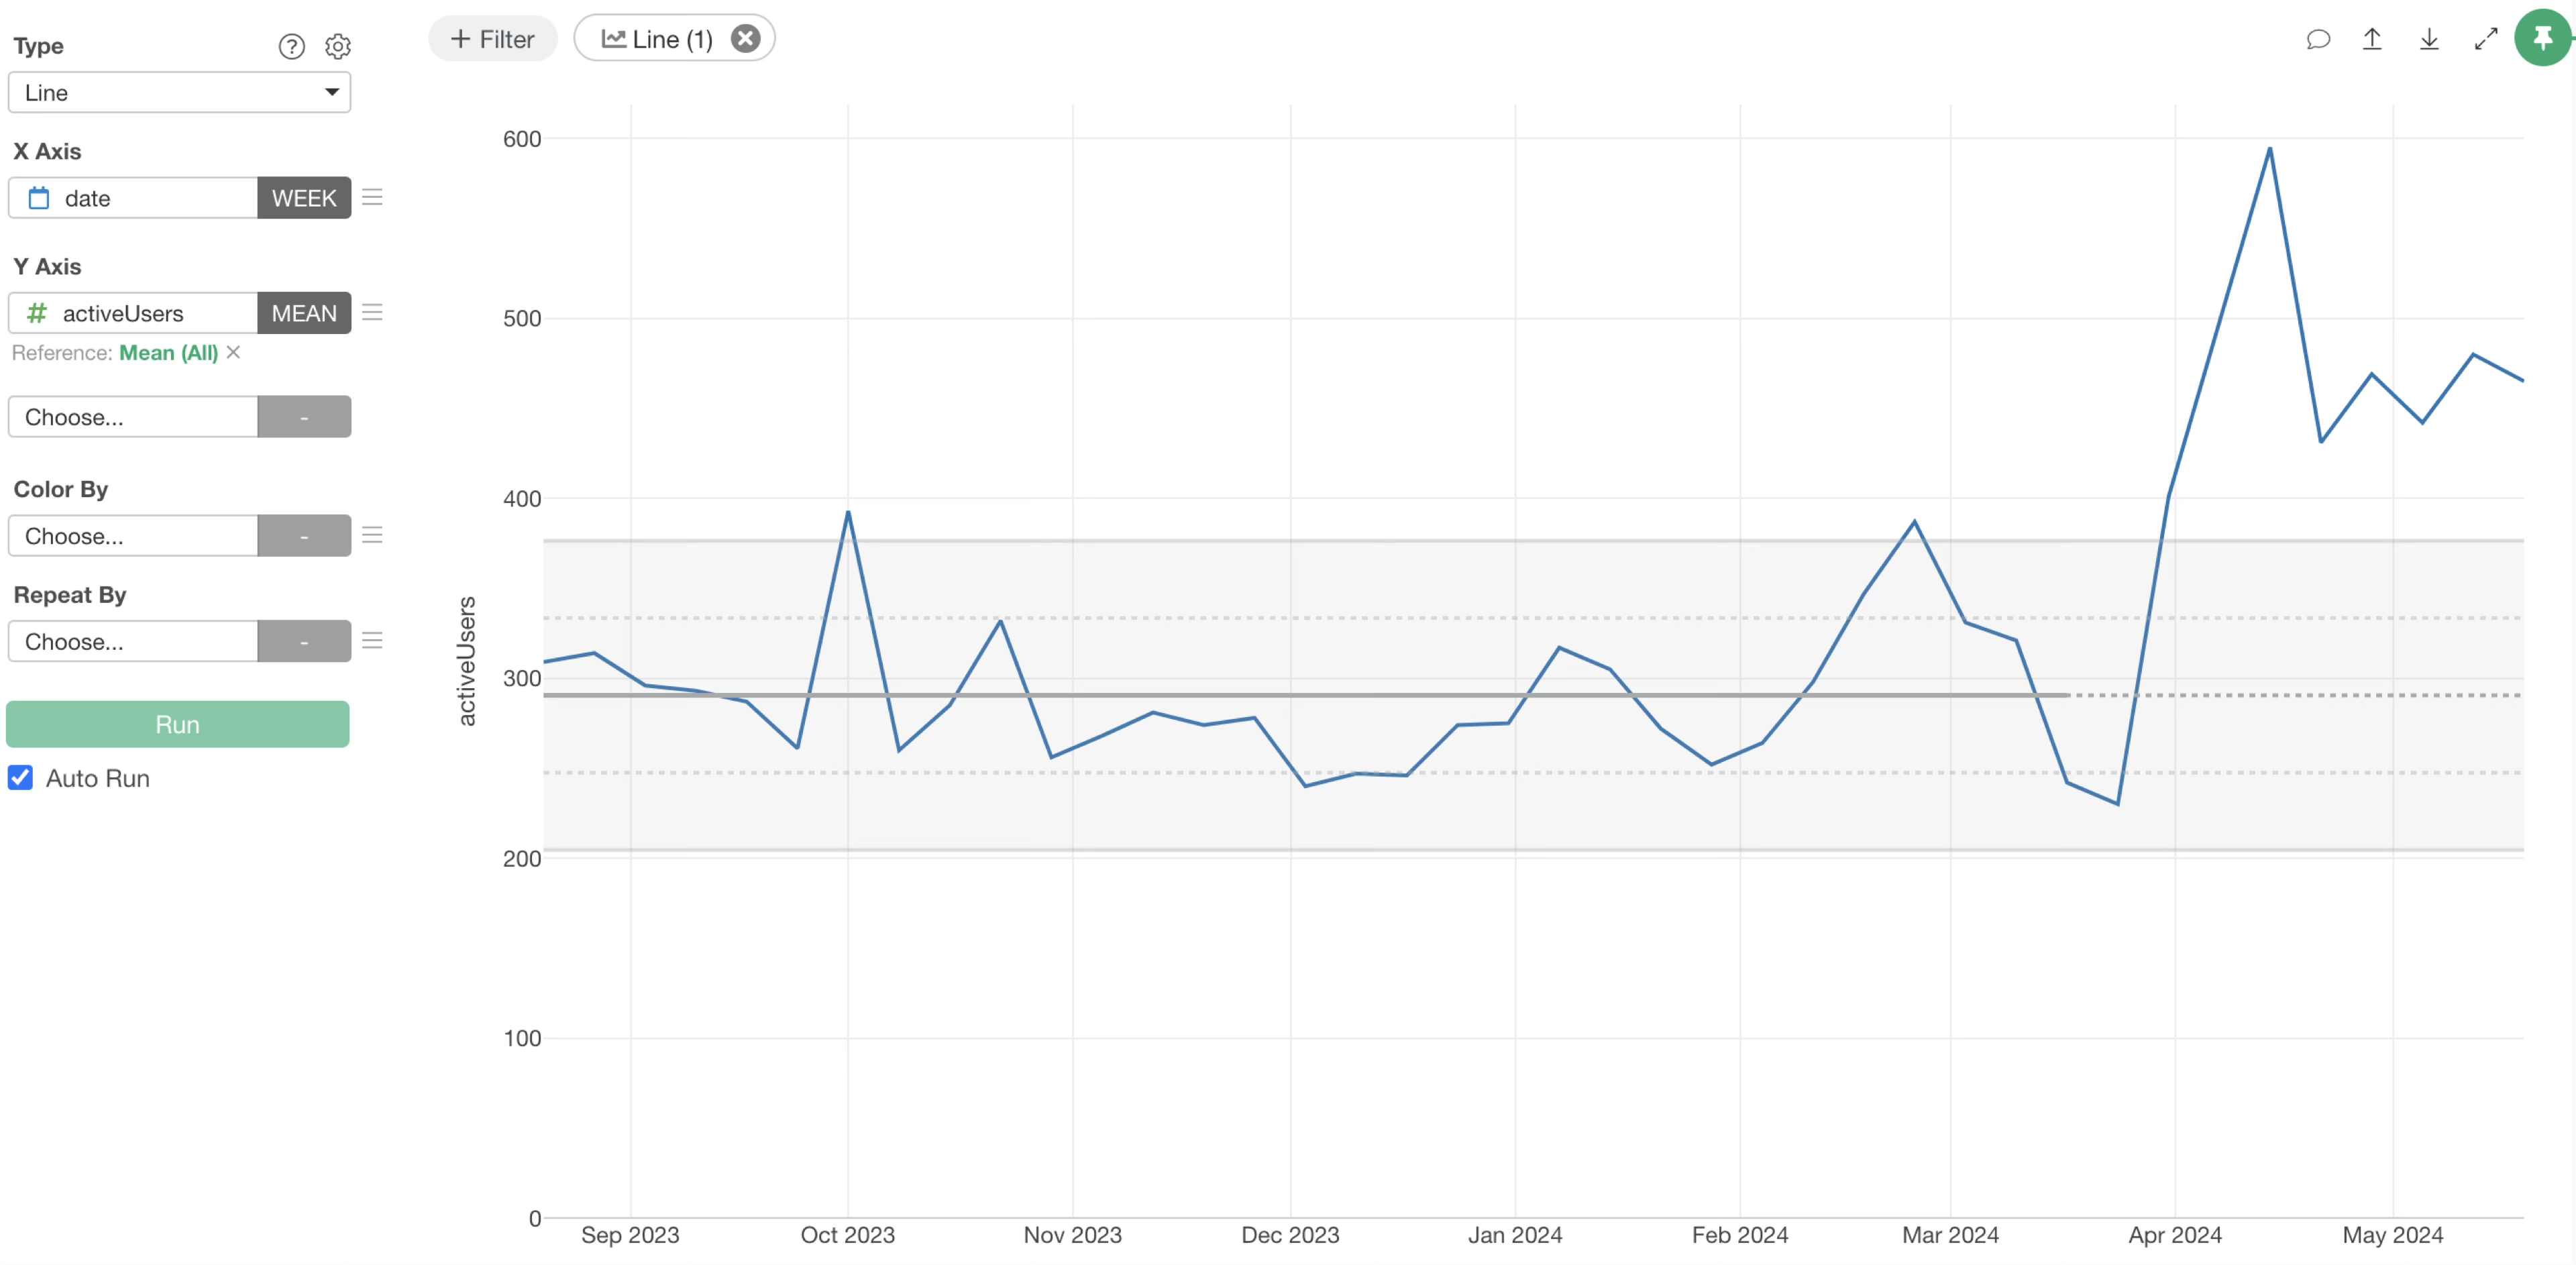This screenshot has width=2576, height=1265.
Task: Remove the Mean (All) reference line
Action: click(x=233, y=352)
